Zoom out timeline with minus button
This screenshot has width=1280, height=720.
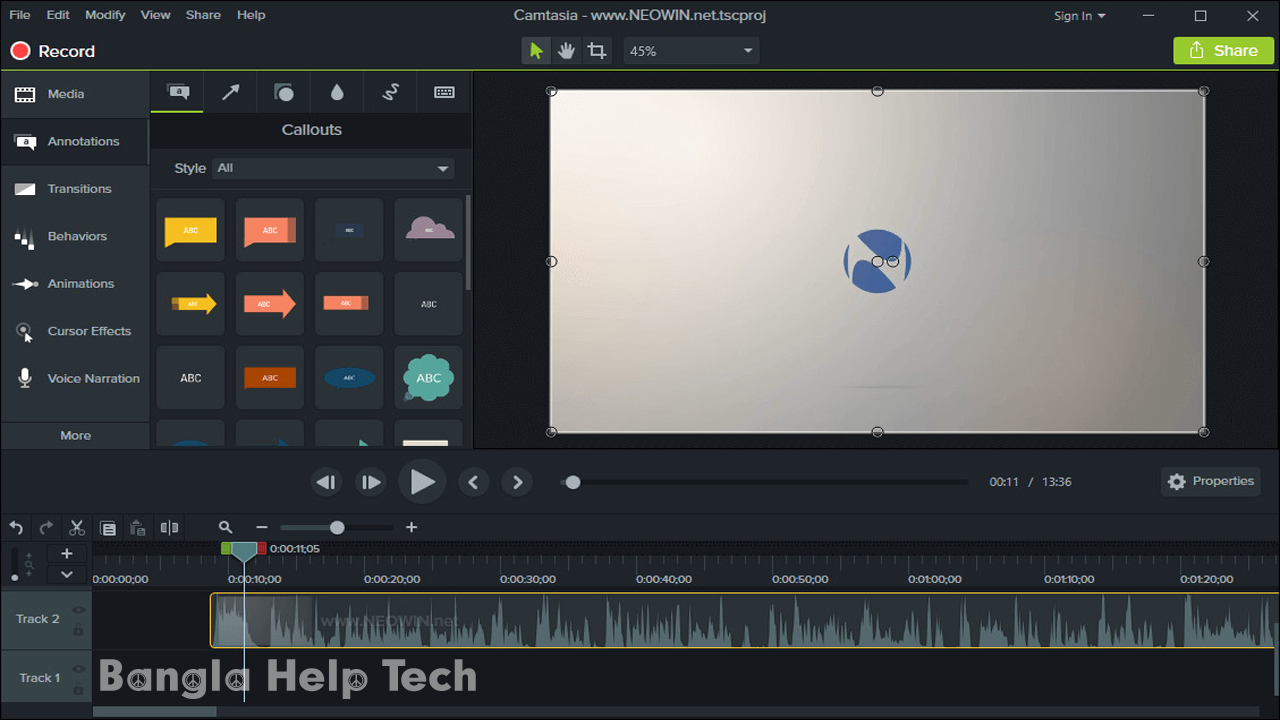[x=262, y=527]
